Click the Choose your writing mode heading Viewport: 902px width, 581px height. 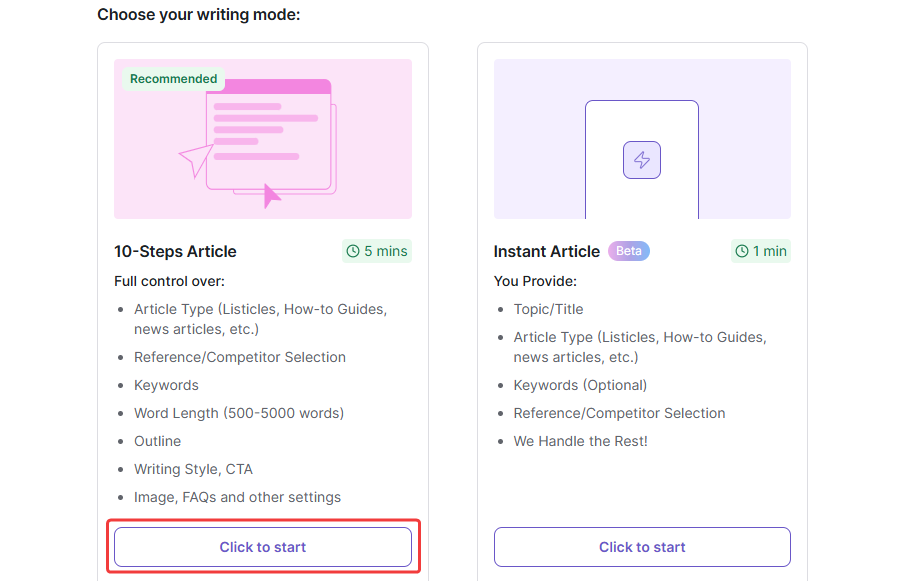pos(199,15)
